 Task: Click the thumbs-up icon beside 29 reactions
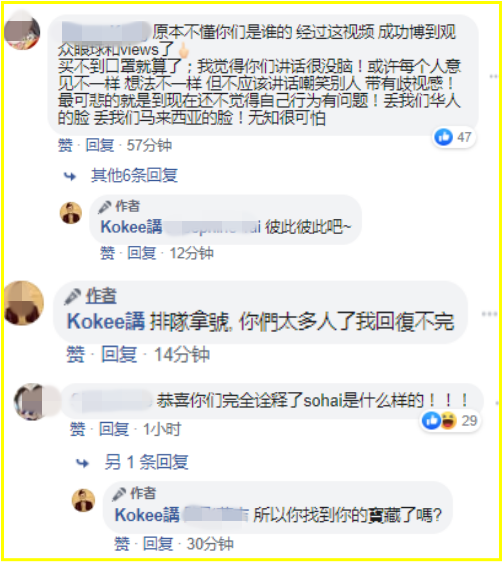point(431,420)
